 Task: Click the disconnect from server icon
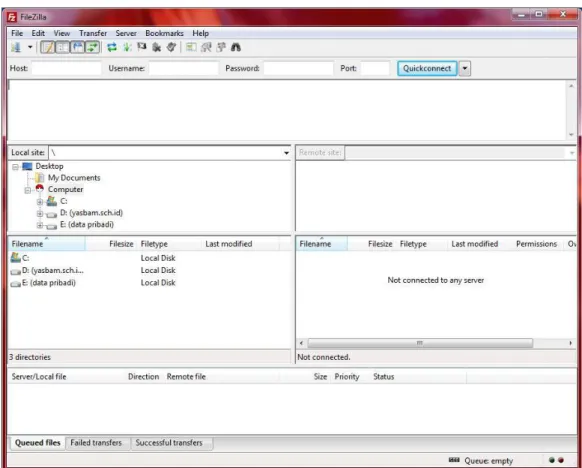157,47
